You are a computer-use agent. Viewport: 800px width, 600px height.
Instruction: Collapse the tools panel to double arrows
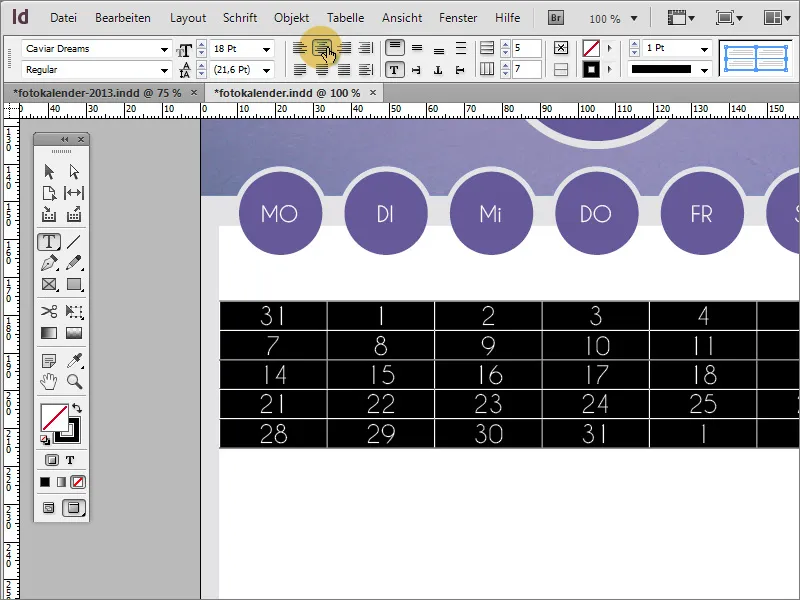click(64, 139)
